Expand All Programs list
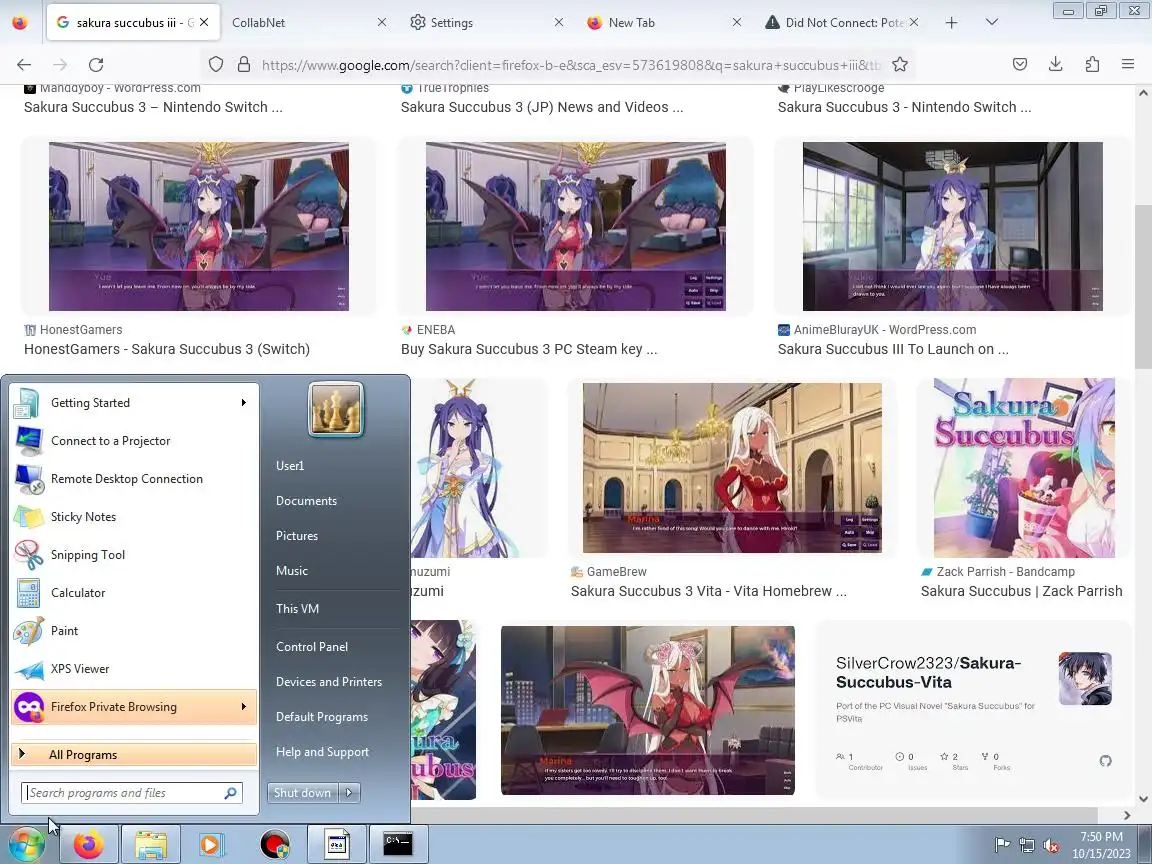The image size is (1152, 864). [134, 755]
